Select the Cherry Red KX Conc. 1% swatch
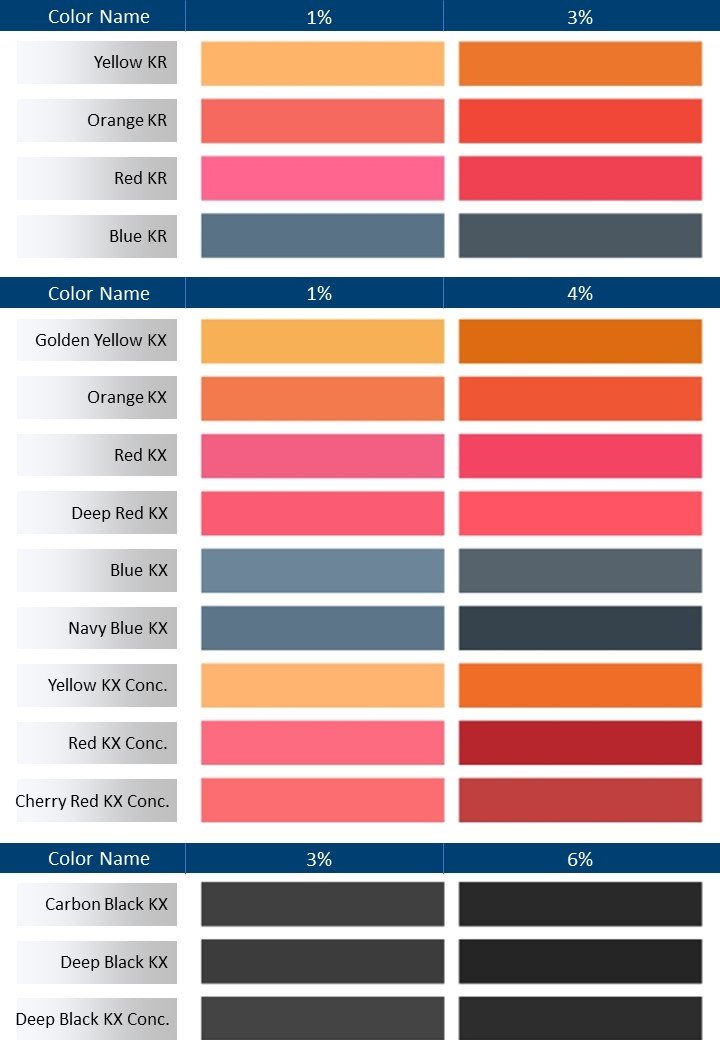 (322, 800)
